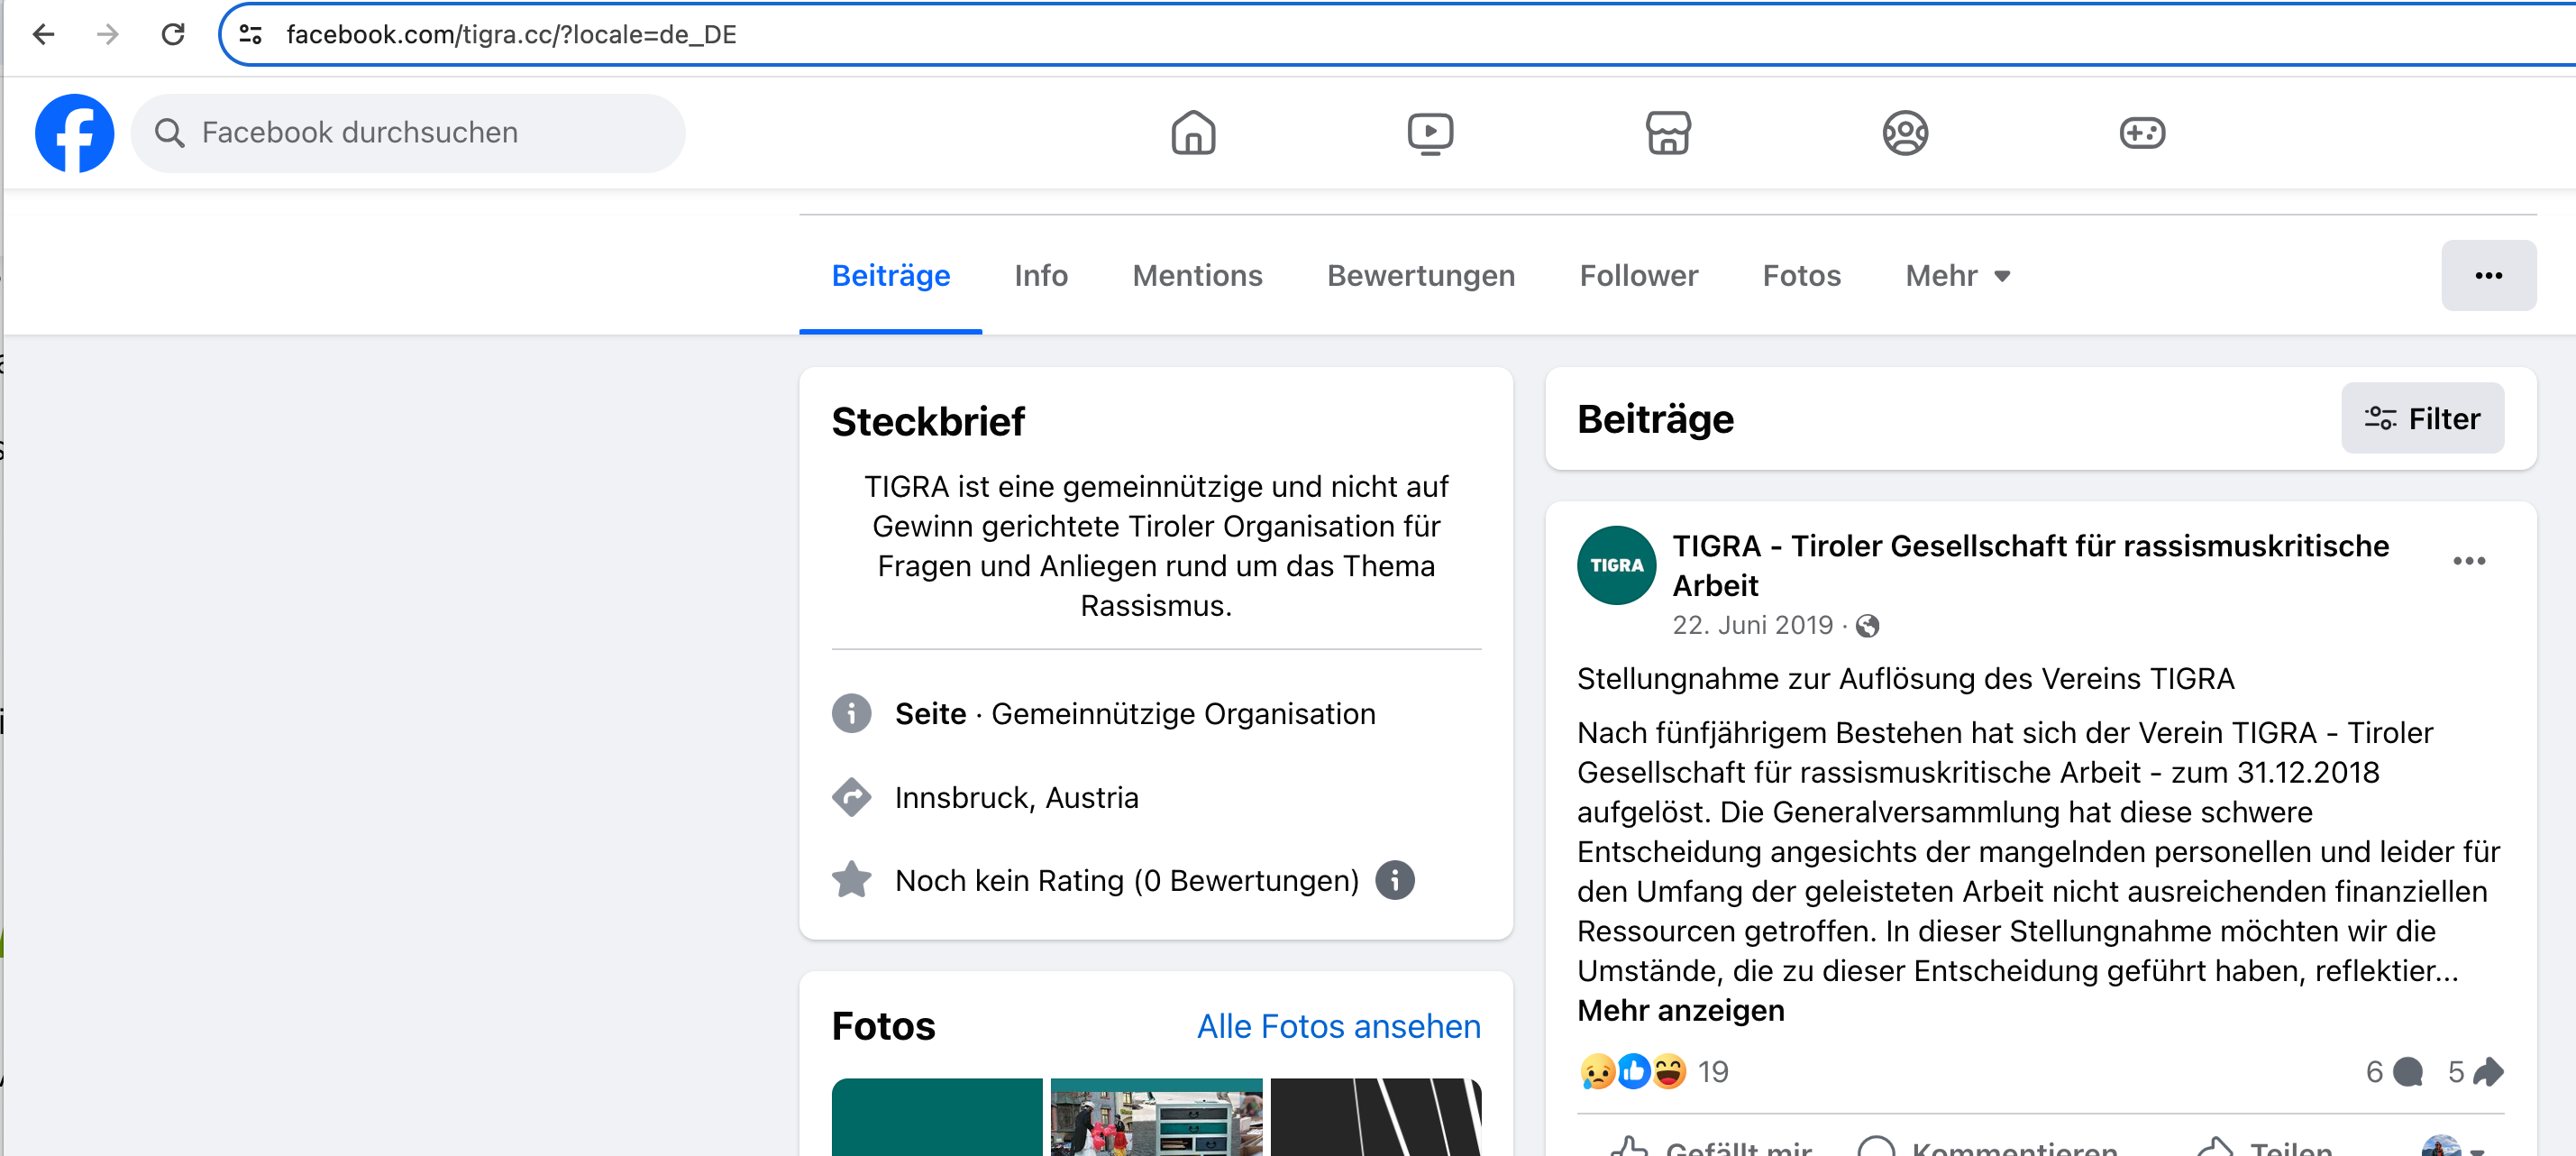Open the Fotos tab

tap(1801, 276)
